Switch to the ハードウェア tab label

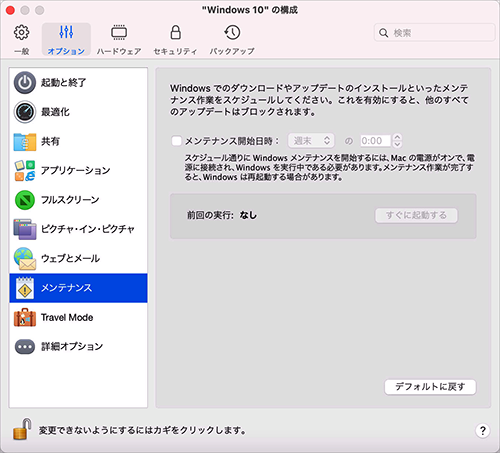tap(119, 51)
